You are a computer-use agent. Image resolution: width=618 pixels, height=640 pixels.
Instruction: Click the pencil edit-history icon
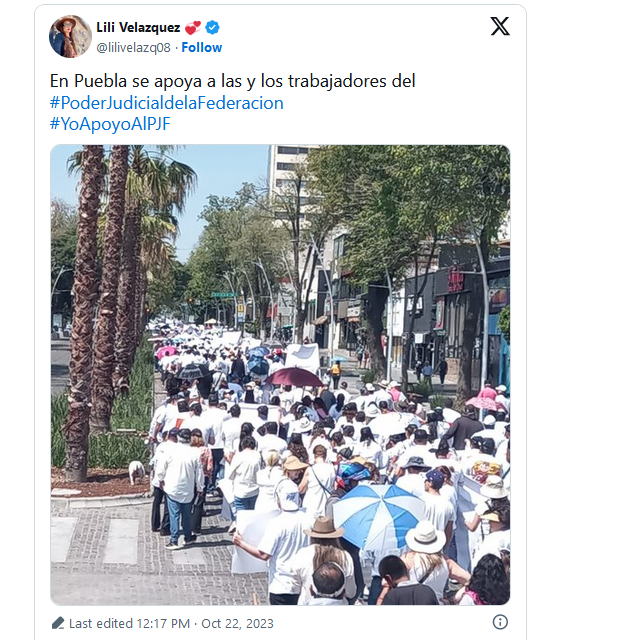point(58,623)
